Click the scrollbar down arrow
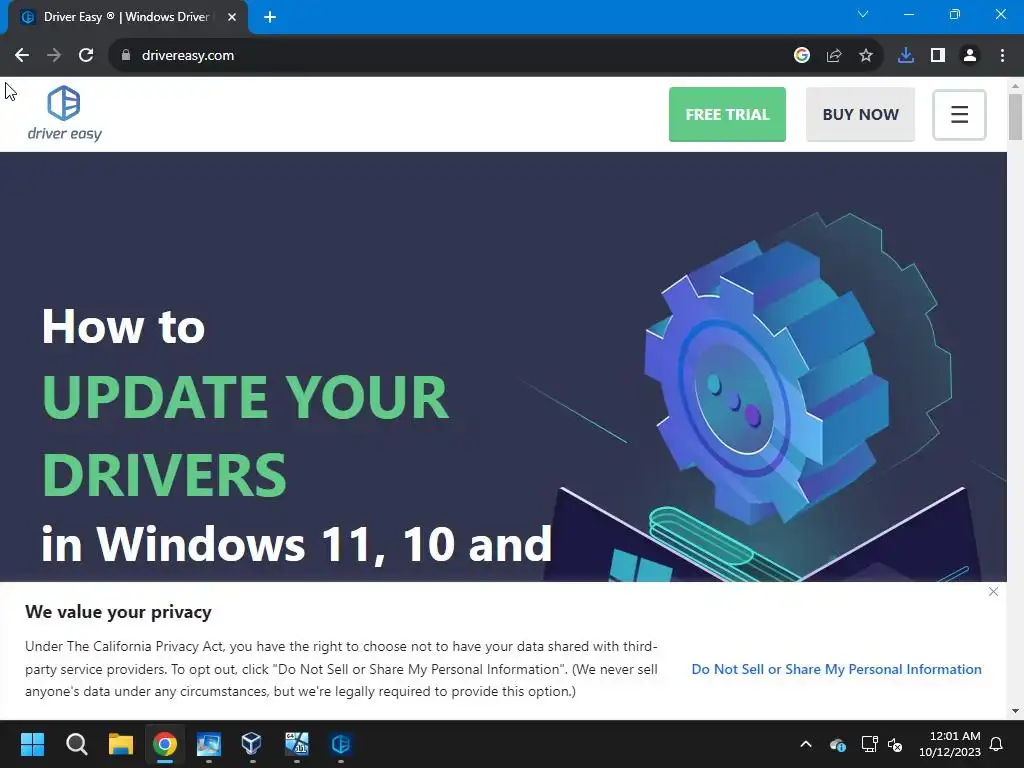1024x768 pixels. [1015, 711]
